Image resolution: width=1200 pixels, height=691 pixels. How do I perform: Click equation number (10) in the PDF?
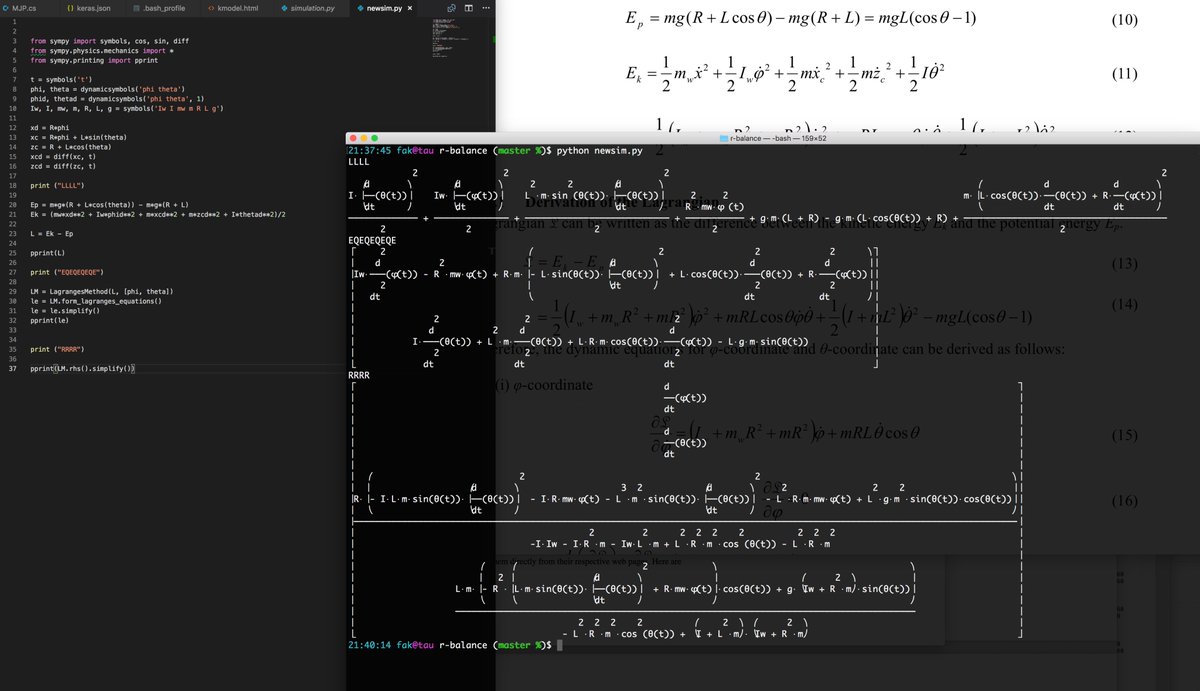pos(1124,18)
